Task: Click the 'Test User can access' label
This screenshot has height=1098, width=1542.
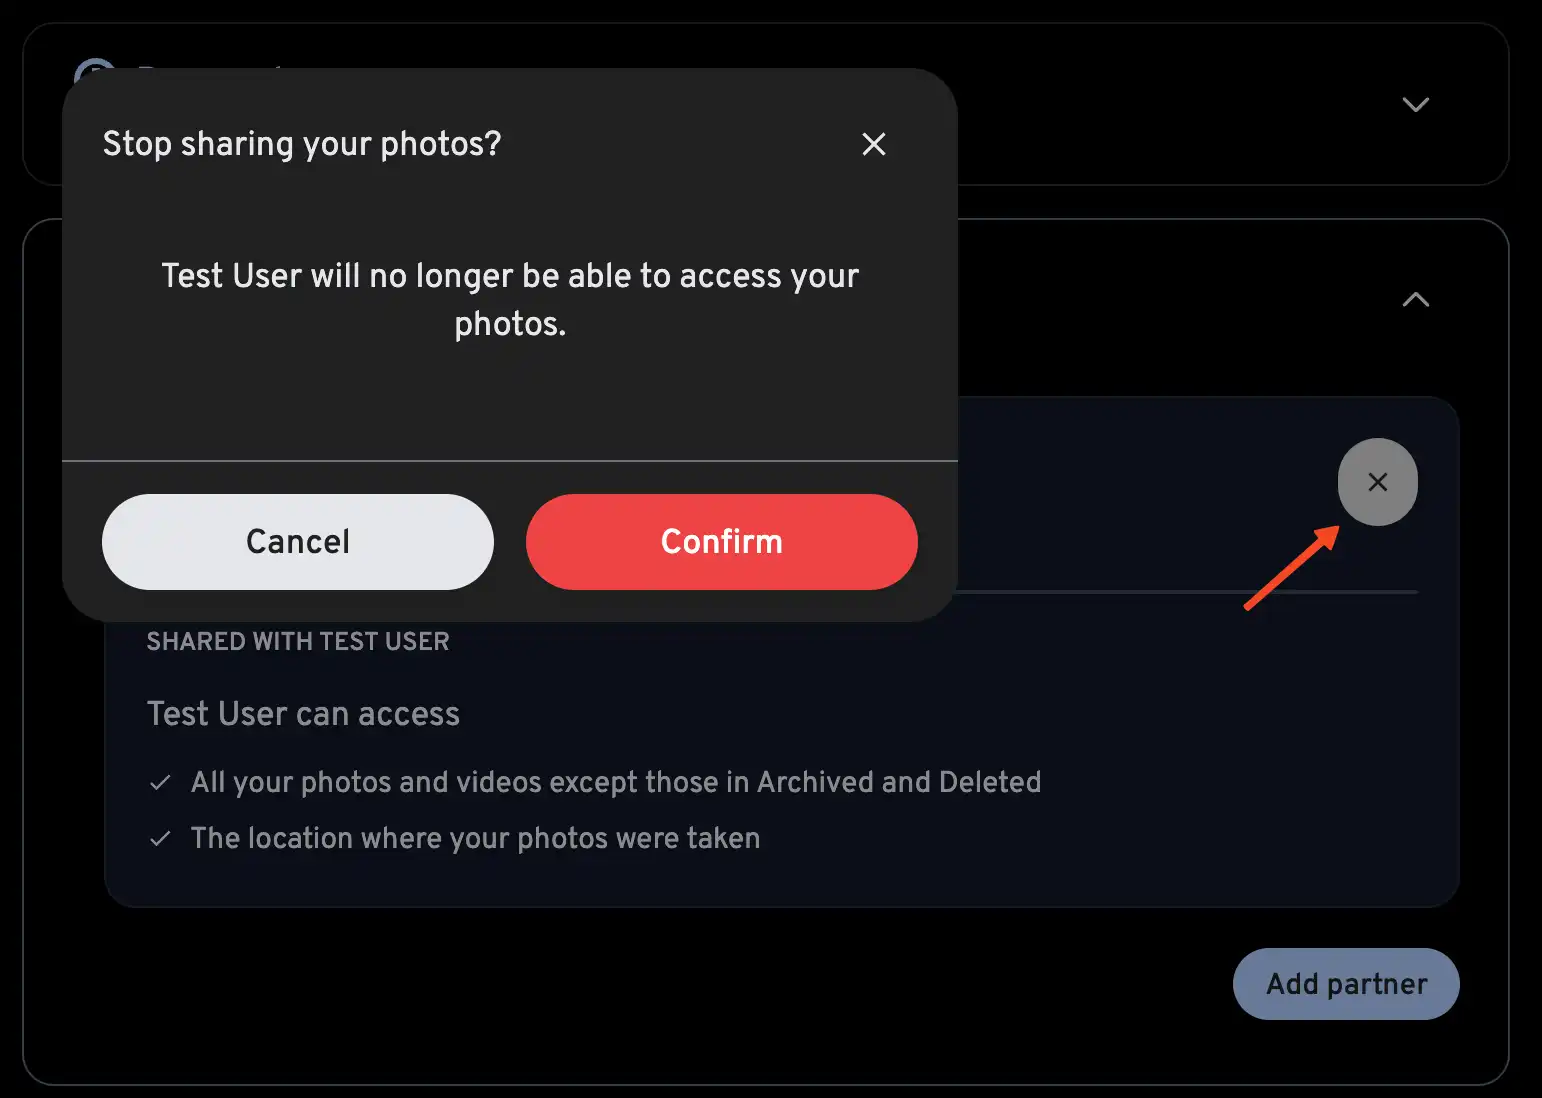Action: coord(303,713)
